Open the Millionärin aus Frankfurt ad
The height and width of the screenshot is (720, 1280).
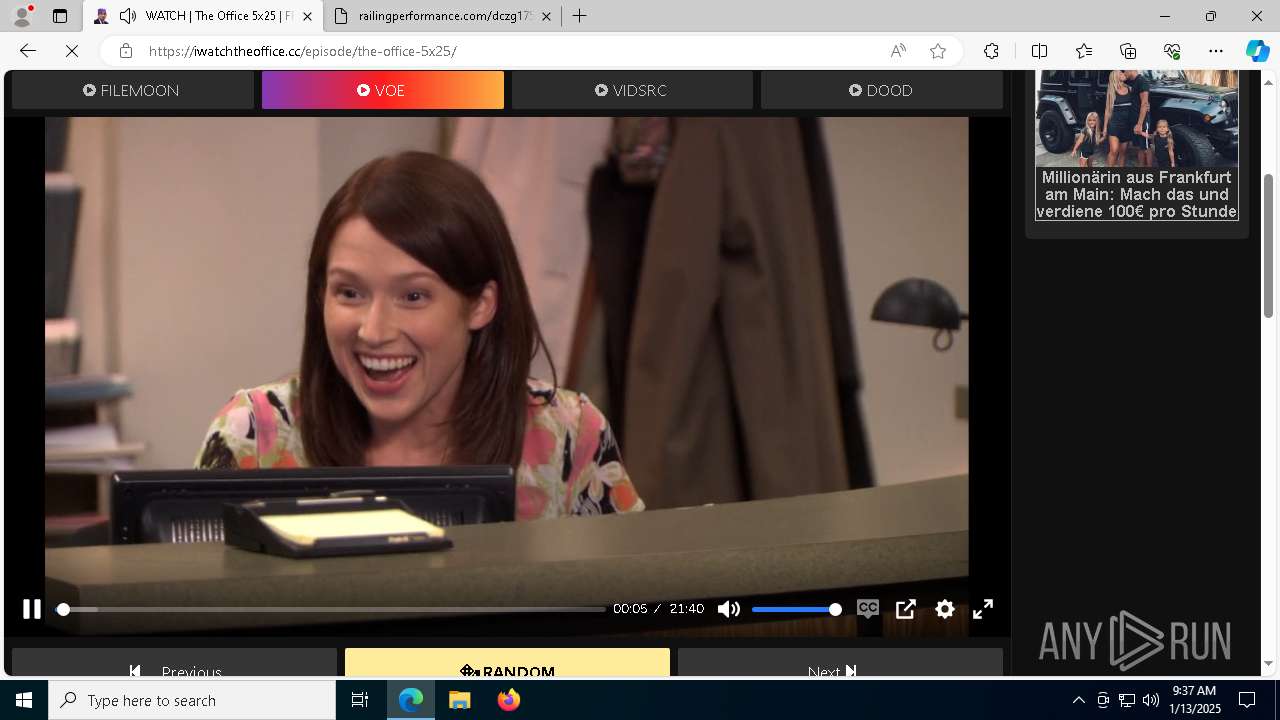tap(1136, 145)
